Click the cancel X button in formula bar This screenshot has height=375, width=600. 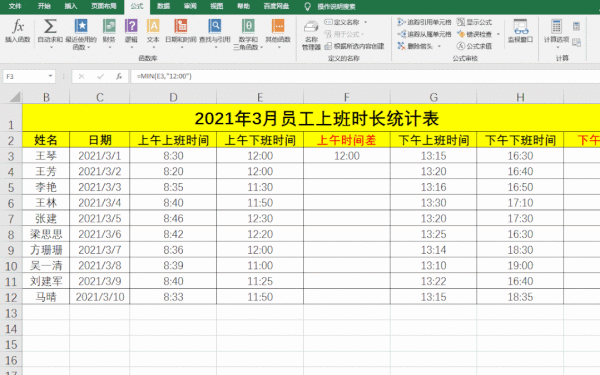click(x=81, y=77)
